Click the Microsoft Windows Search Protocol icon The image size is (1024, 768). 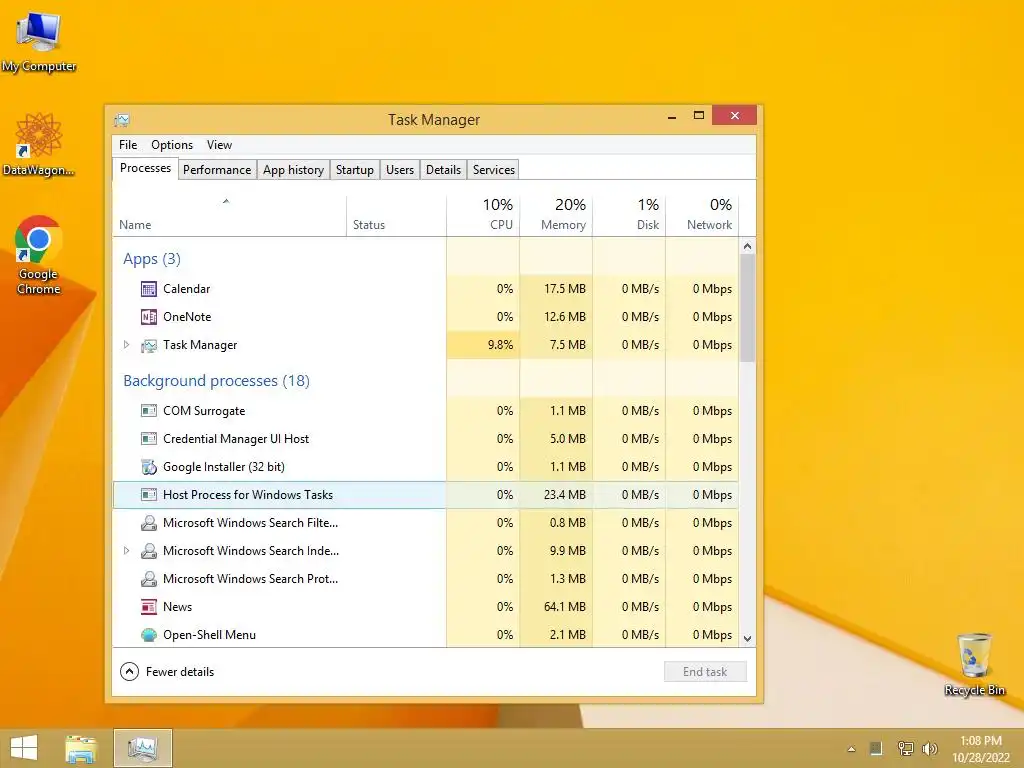pyautogui.click(x=149, y=579)
